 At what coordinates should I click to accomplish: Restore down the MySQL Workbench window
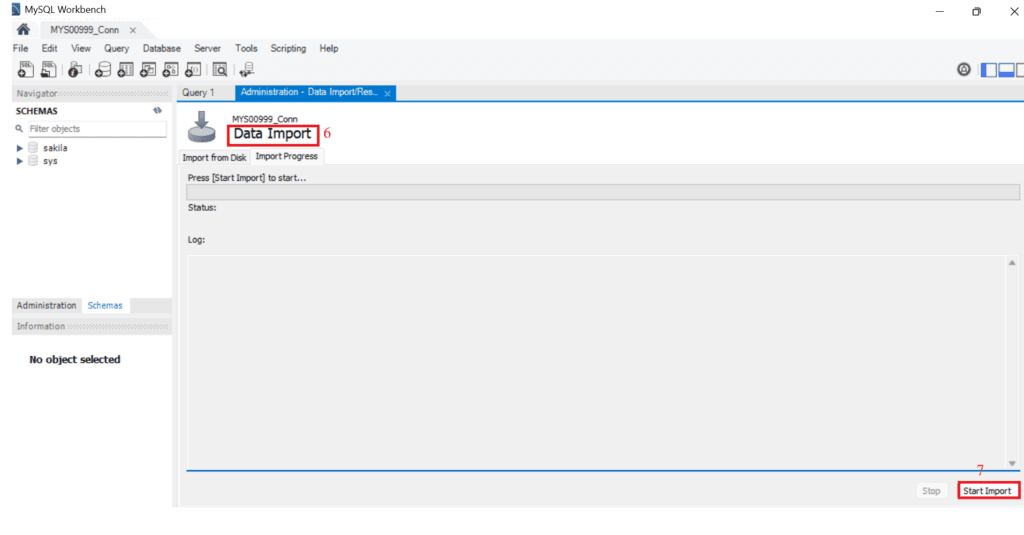tap(976, 11)
